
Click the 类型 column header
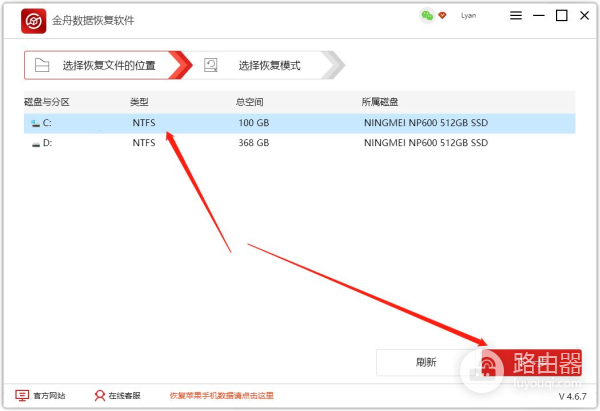coord(139,102)
